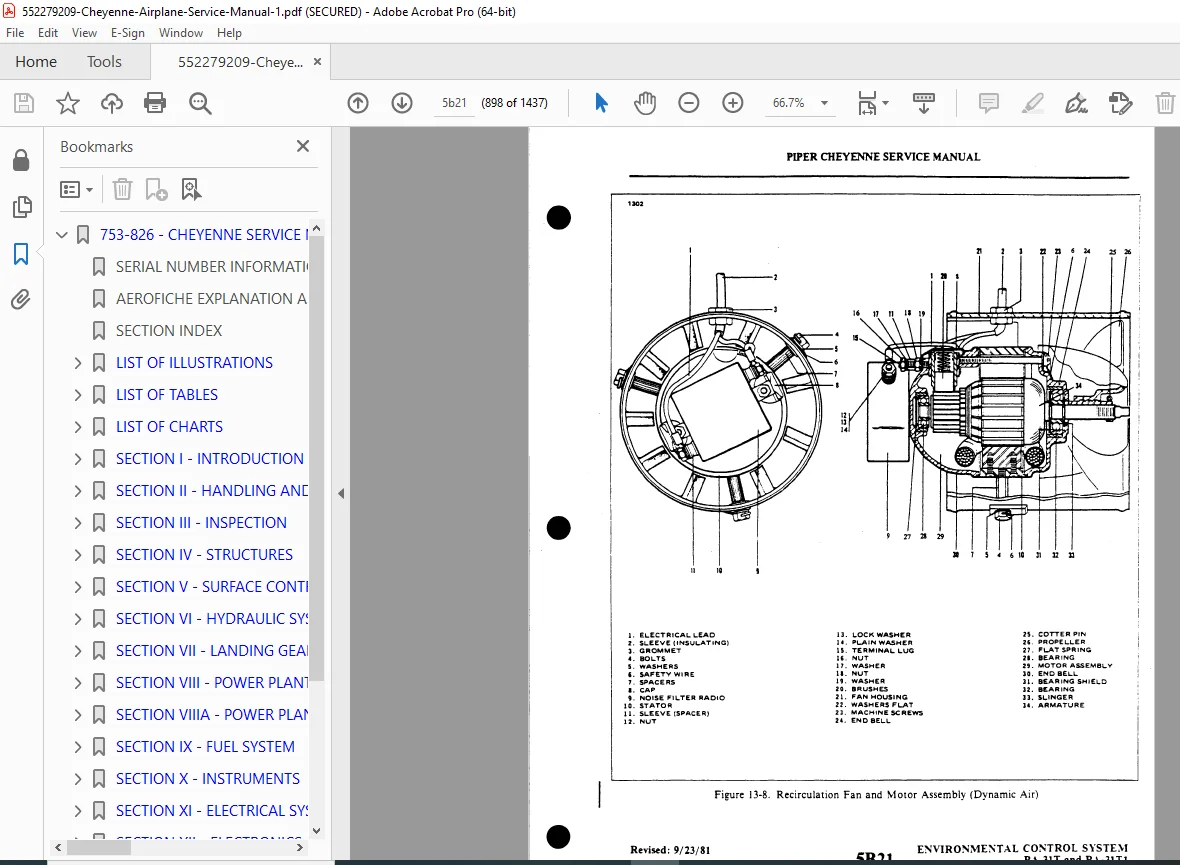Viewport: 1180px width, 865px height.
Task: Add the document to starred favorites
Action: tap(68, 103)
